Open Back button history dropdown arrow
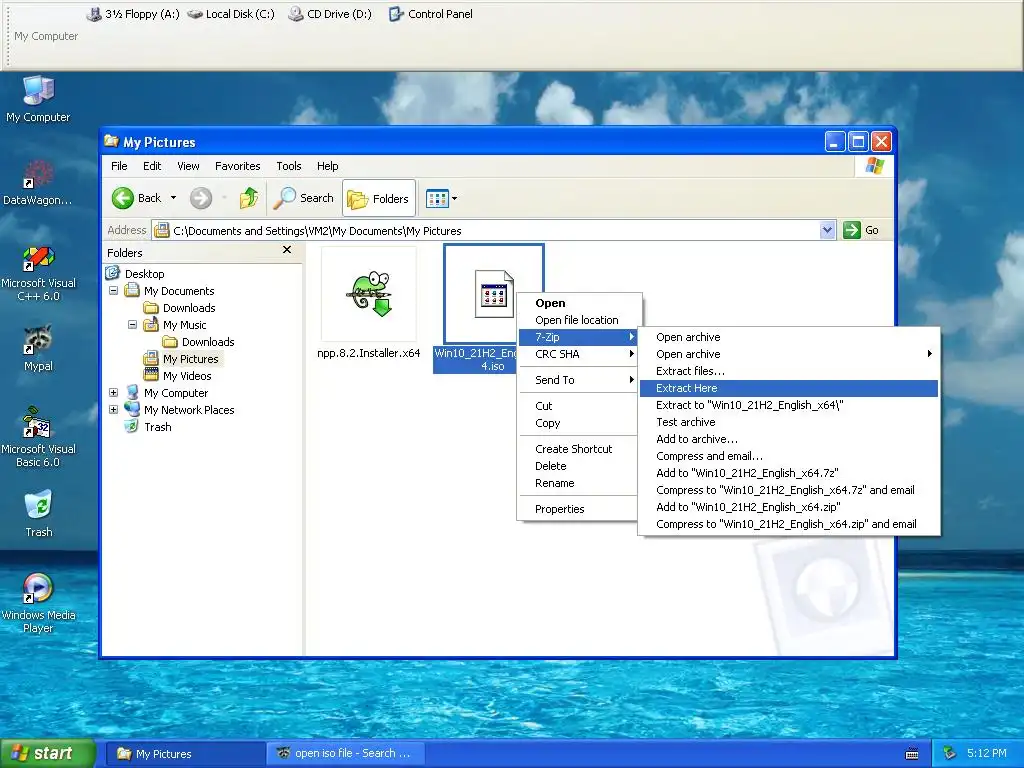Viewport: 1024px width, 768px height. (x=173, y=198)
